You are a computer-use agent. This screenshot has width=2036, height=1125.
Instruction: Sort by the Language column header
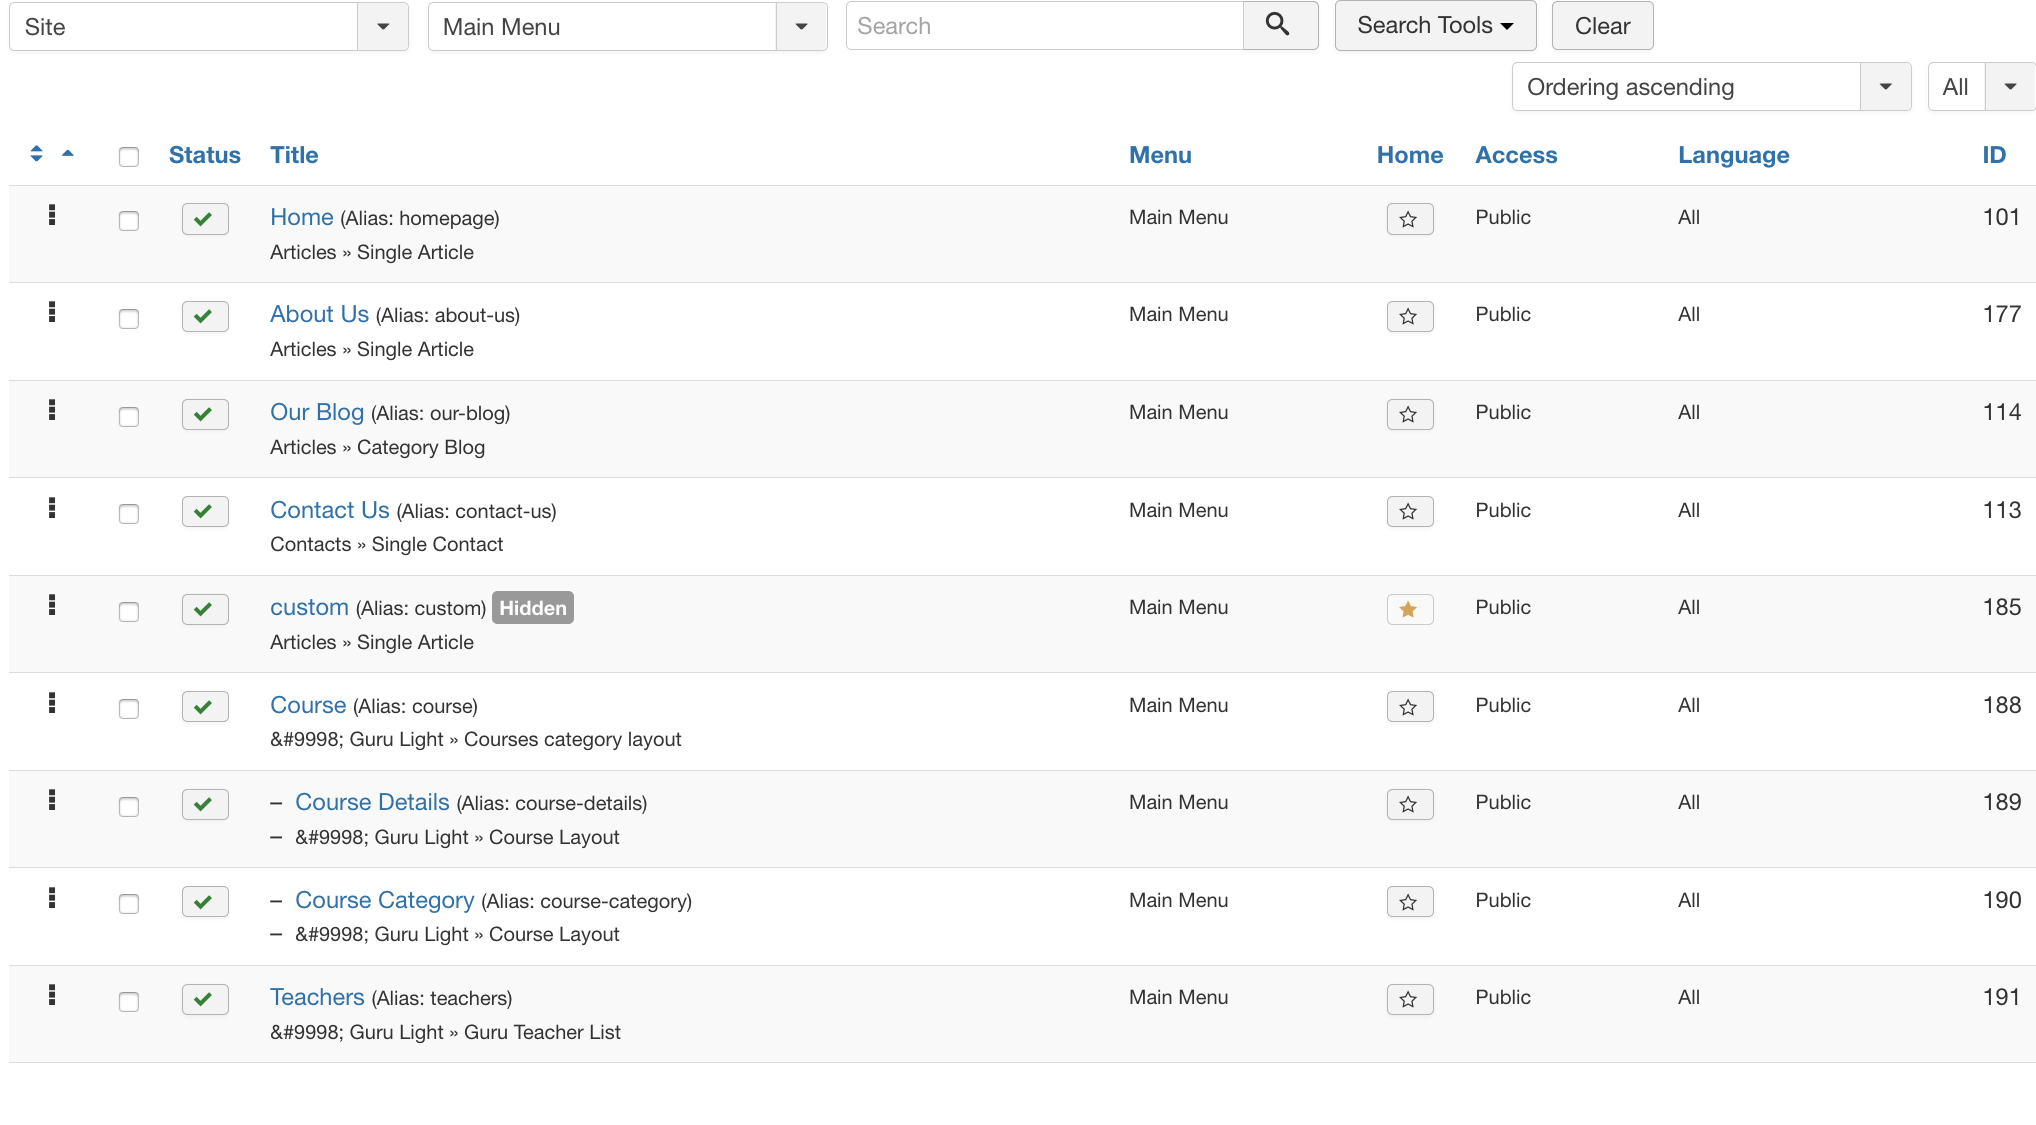pyautogui.click(x=1733, y=155)
